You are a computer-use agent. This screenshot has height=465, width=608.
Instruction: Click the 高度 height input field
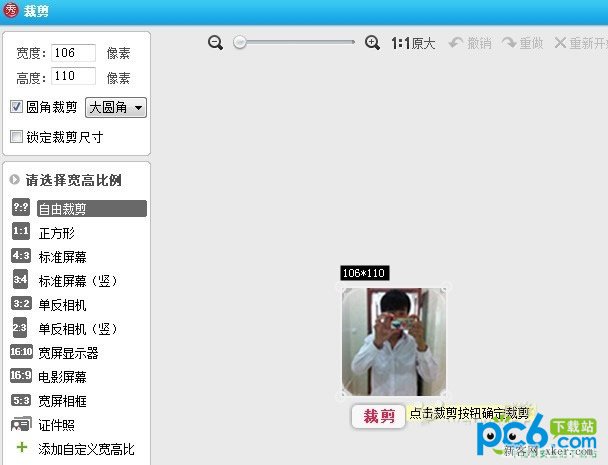(x=73, y=76)
